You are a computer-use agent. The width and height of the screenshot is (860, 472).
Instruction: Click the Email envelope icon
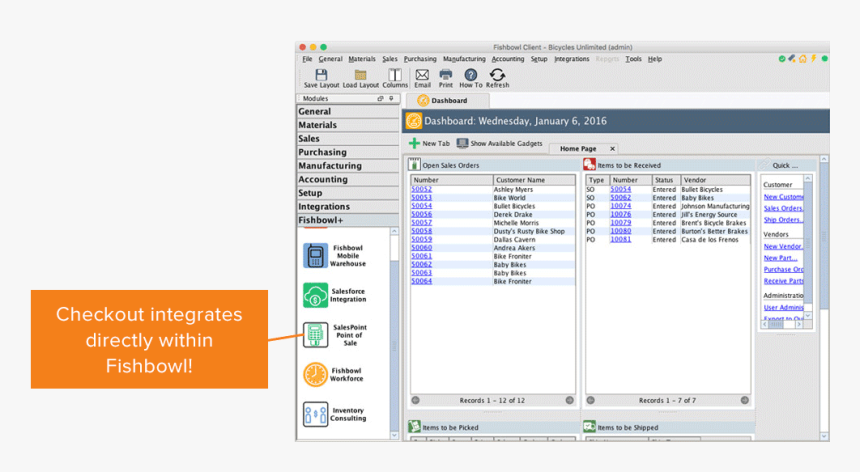[x=422, y=75]
